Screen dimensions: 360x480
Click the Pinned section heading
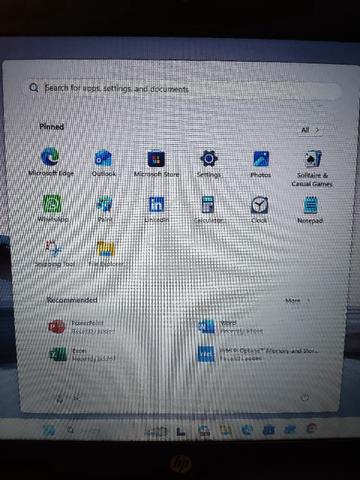coord(51,127)
